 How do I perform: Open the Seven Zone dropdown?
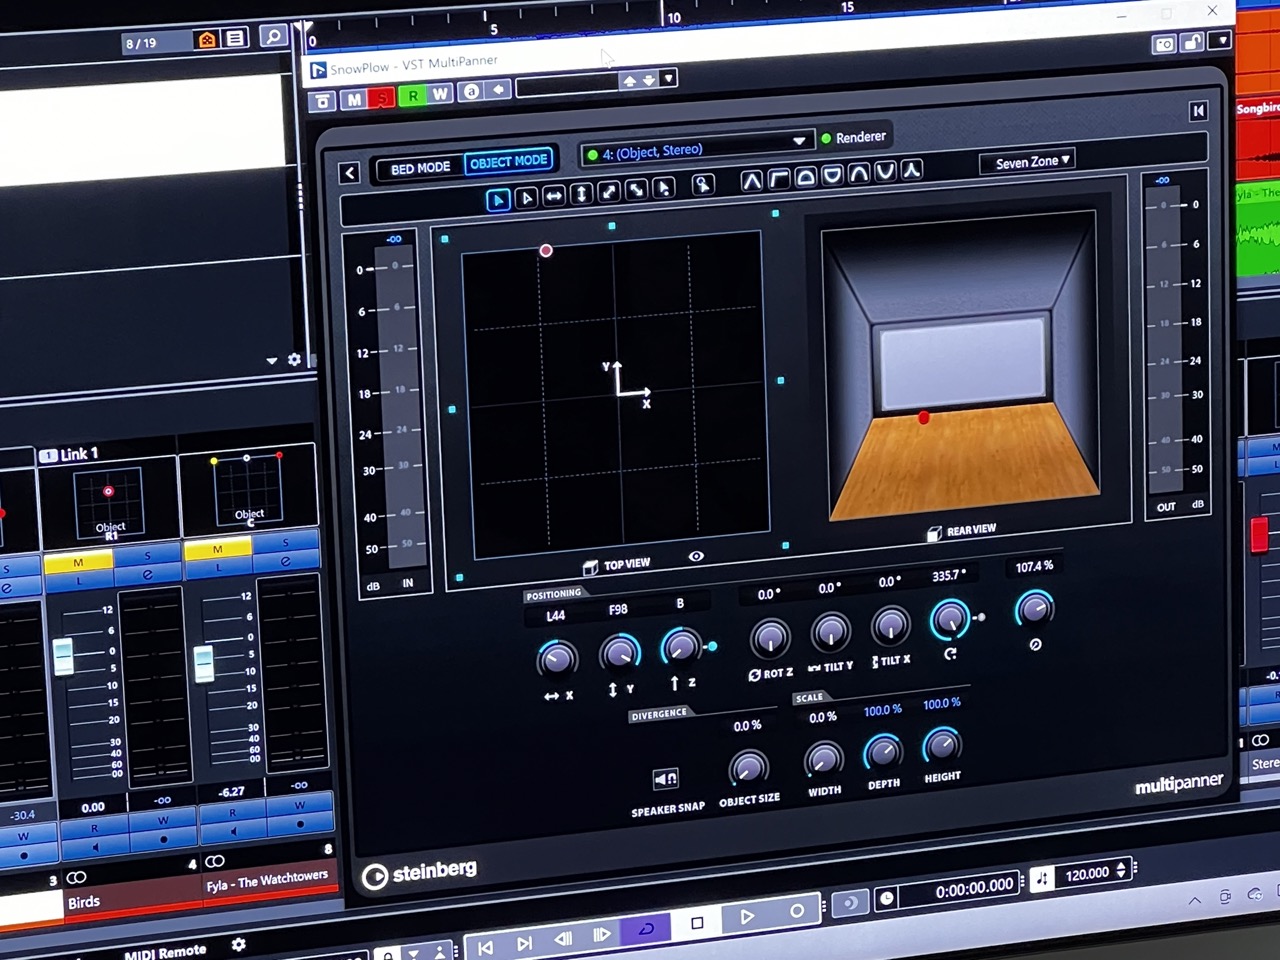[1027, 161]
